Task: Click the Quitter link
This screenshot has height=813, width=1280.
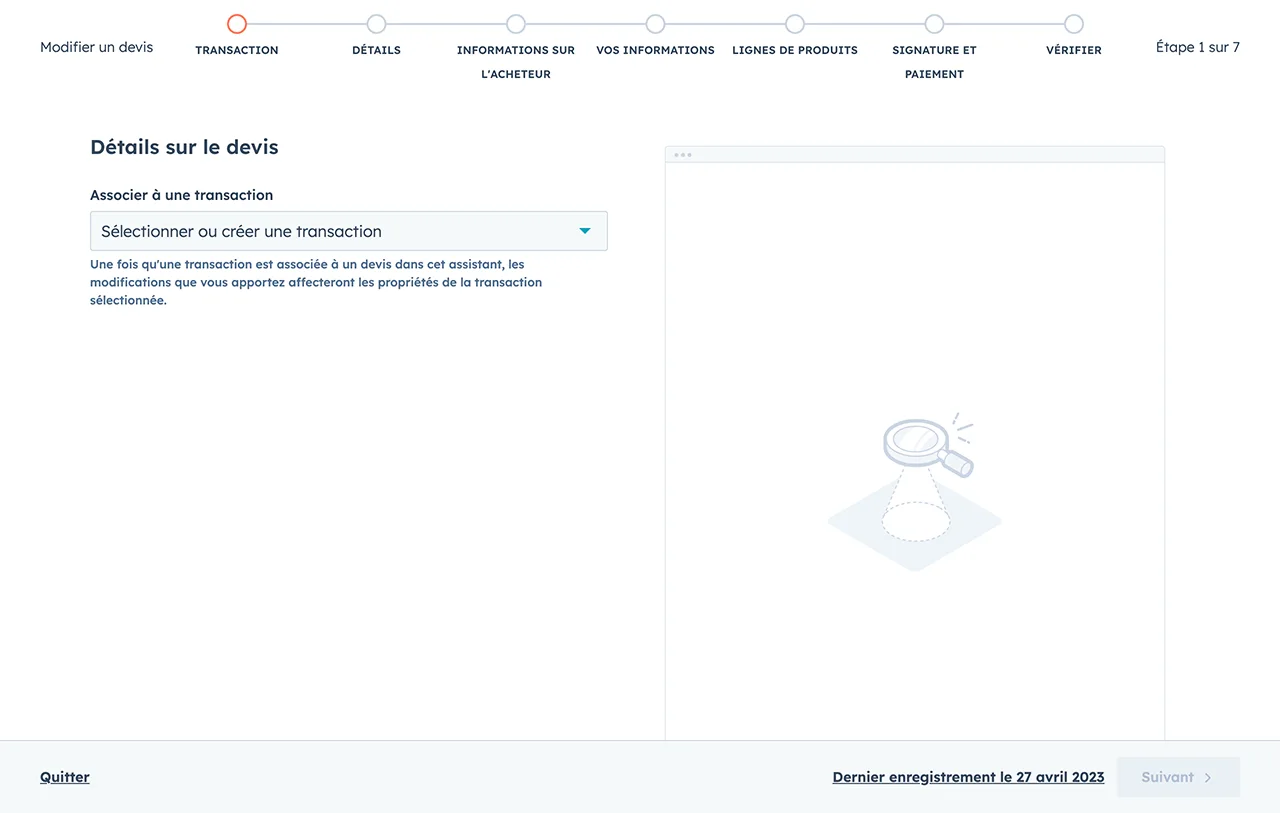Action: pos(65,777)
